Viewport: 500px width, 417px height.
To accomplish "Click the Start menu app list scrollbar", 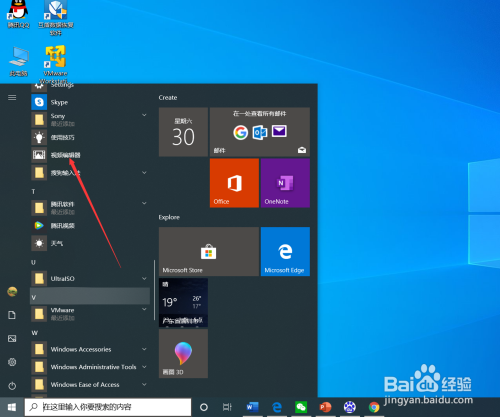I will pos(154,290).
